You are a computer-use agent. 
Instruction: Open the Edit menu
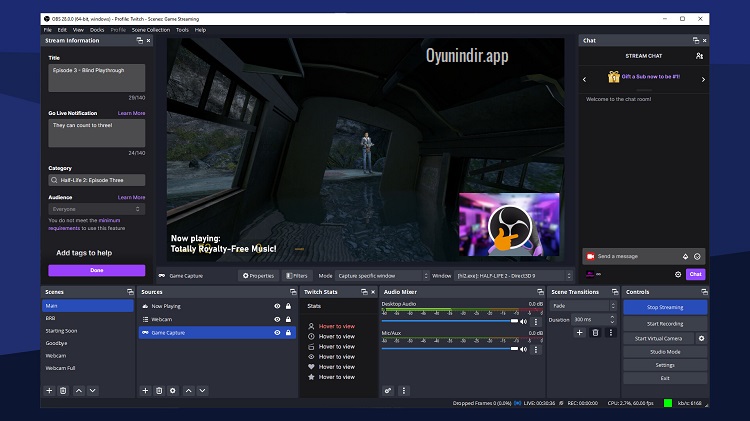62,30
